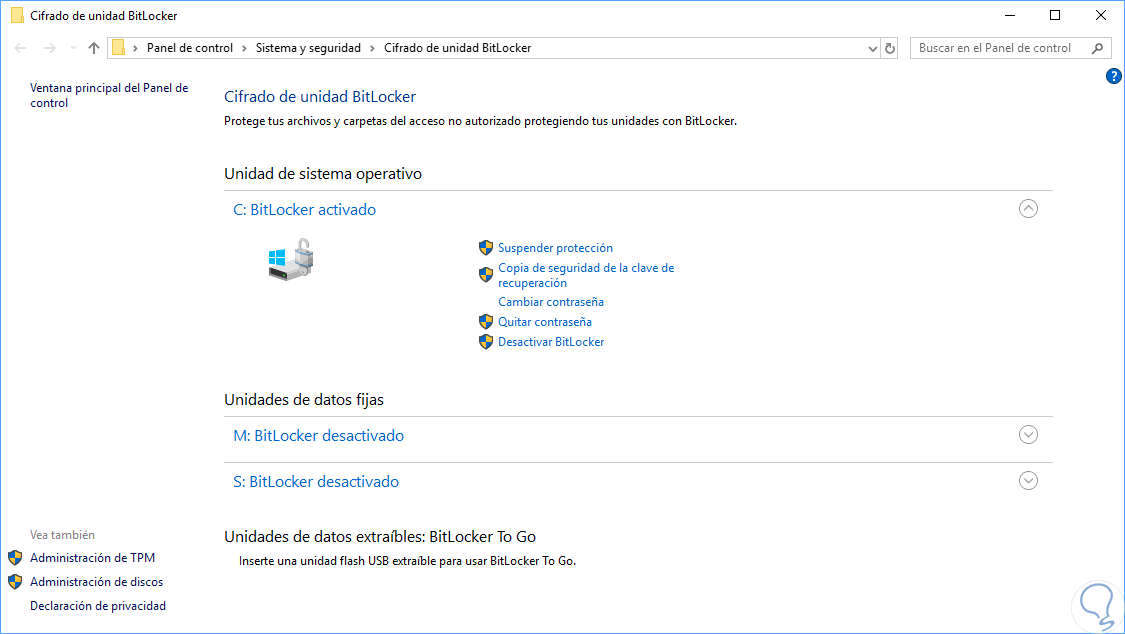1125x634 pixels.
Task: Expand the M: drive section chevron
Action: [1028, 435]
